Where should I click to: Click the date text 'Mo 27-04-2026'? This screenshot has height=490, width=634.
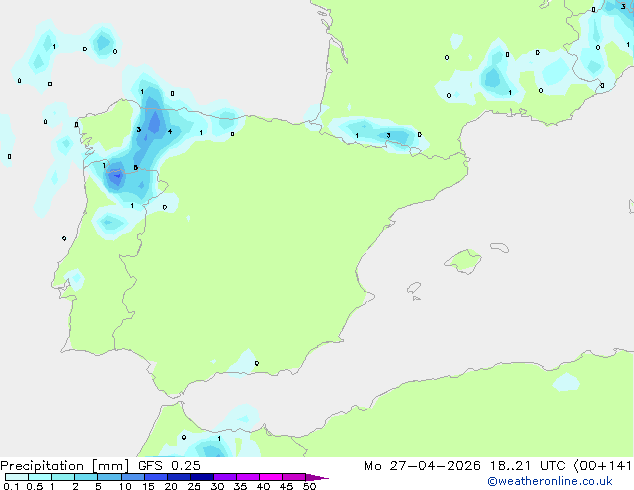(422, 466)
